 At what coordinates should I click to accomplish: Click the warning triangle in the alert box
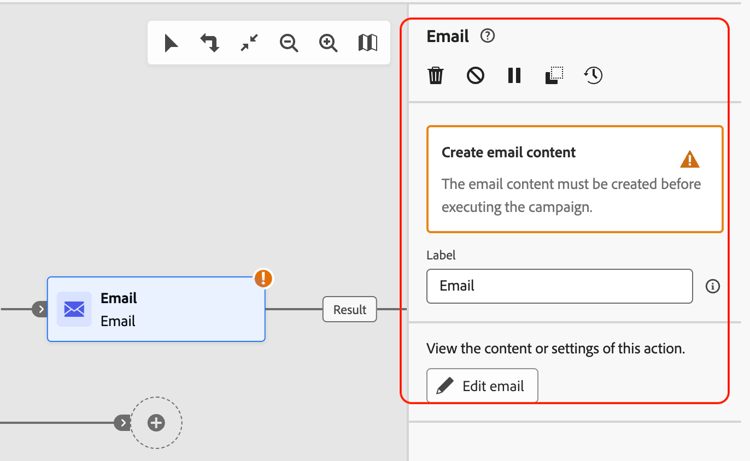[690, 160]
